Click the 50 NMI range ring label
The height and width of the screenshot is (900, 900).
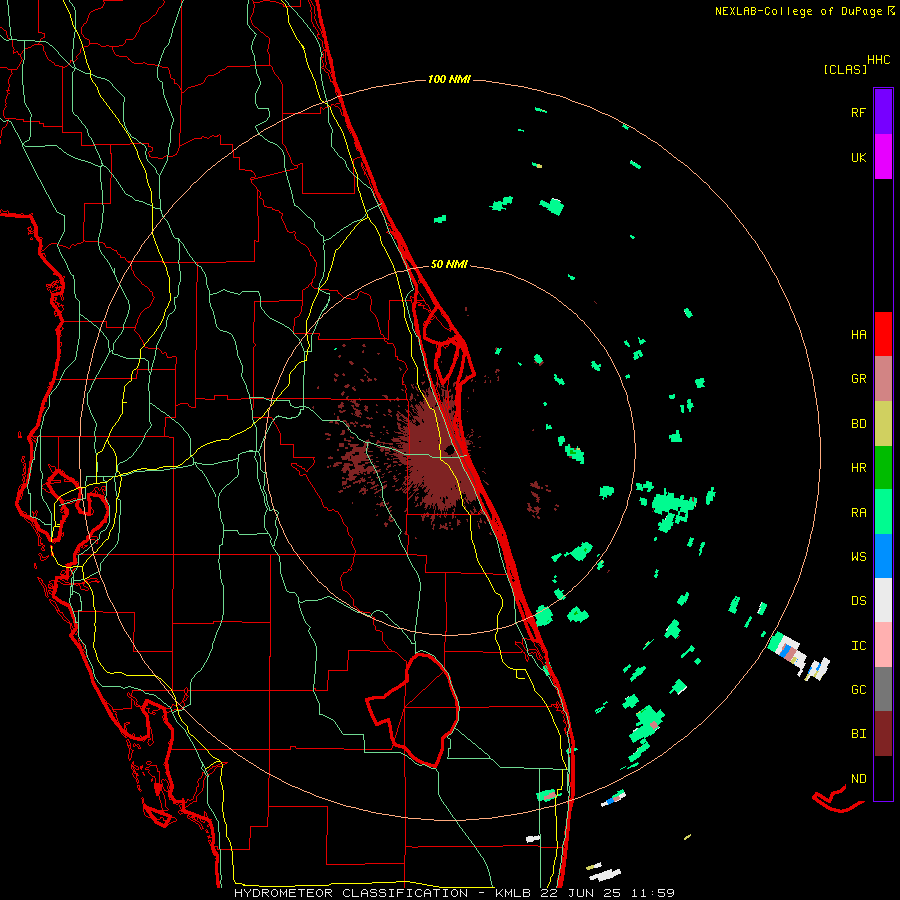point(449,264)
